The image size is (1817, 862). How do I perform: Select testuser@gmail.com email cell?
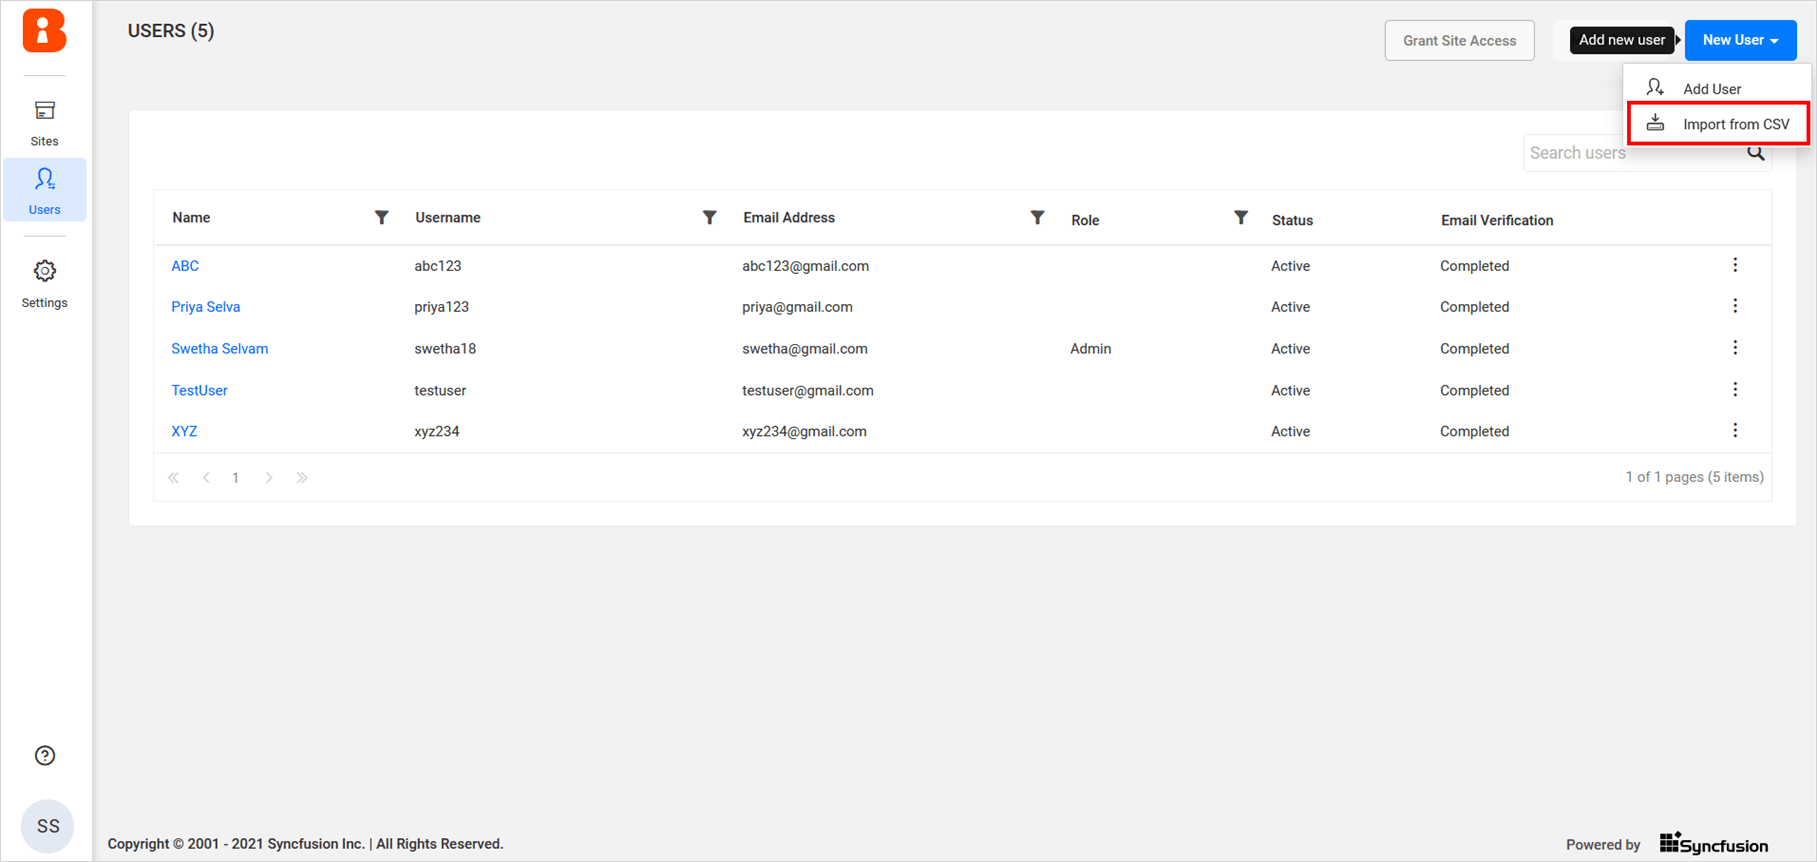(x=808, y=391)
